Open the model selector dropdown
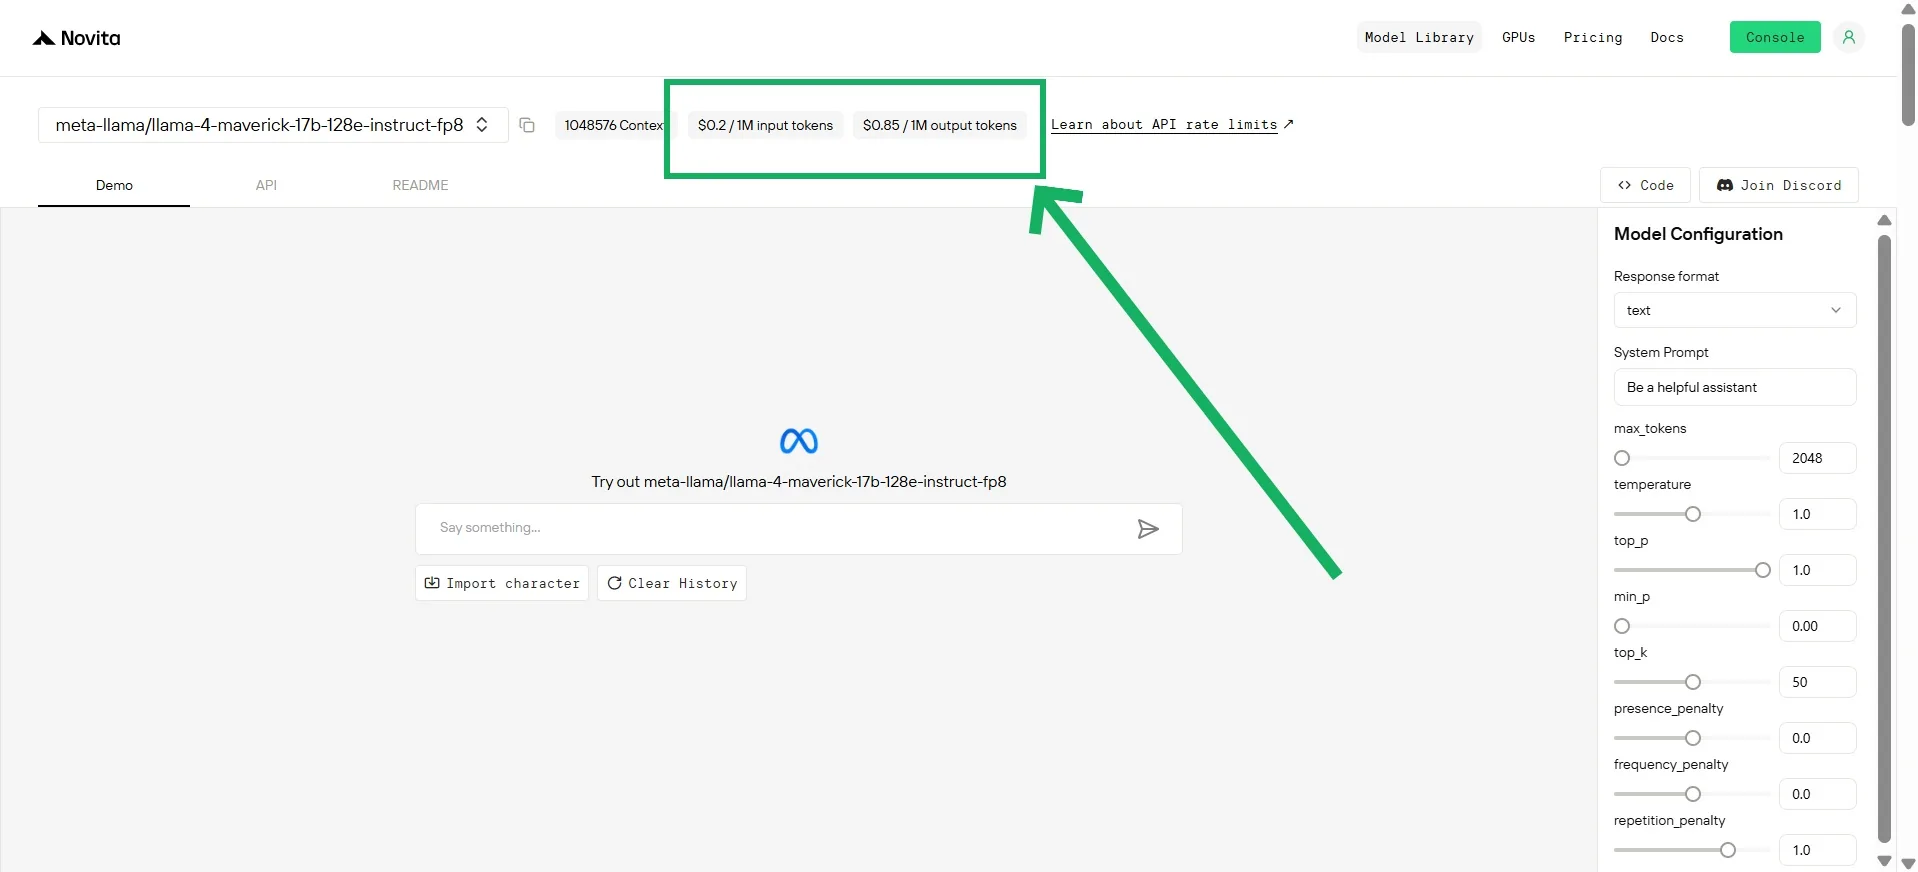 click(273, 125)
